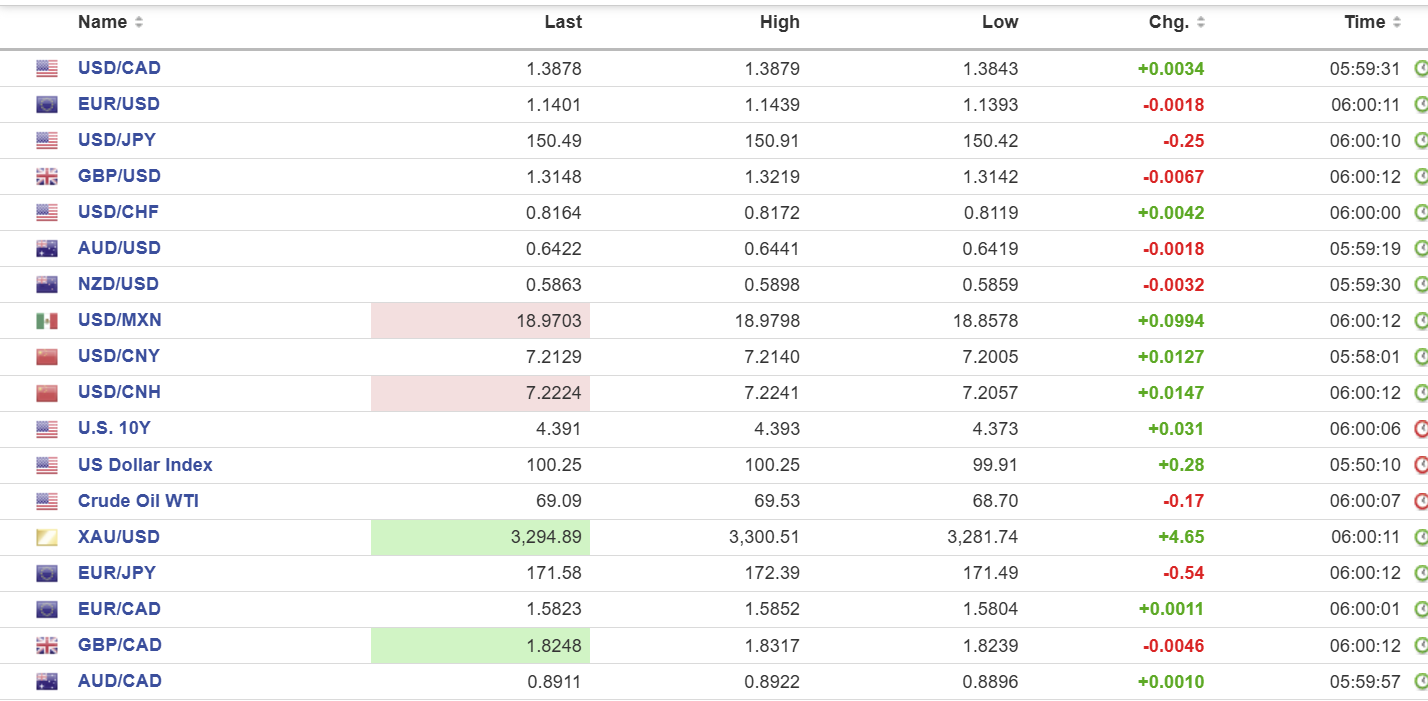This screenshot has height=701, width=1428.
Task: Open the Crude Oil WTI link
Action: point(138,501)
